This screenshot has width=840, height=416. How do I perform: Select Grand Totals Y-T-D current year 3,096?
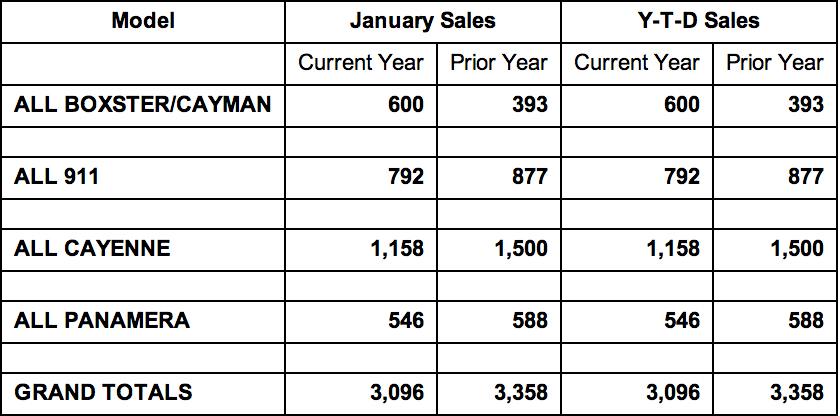coord(672,392)
